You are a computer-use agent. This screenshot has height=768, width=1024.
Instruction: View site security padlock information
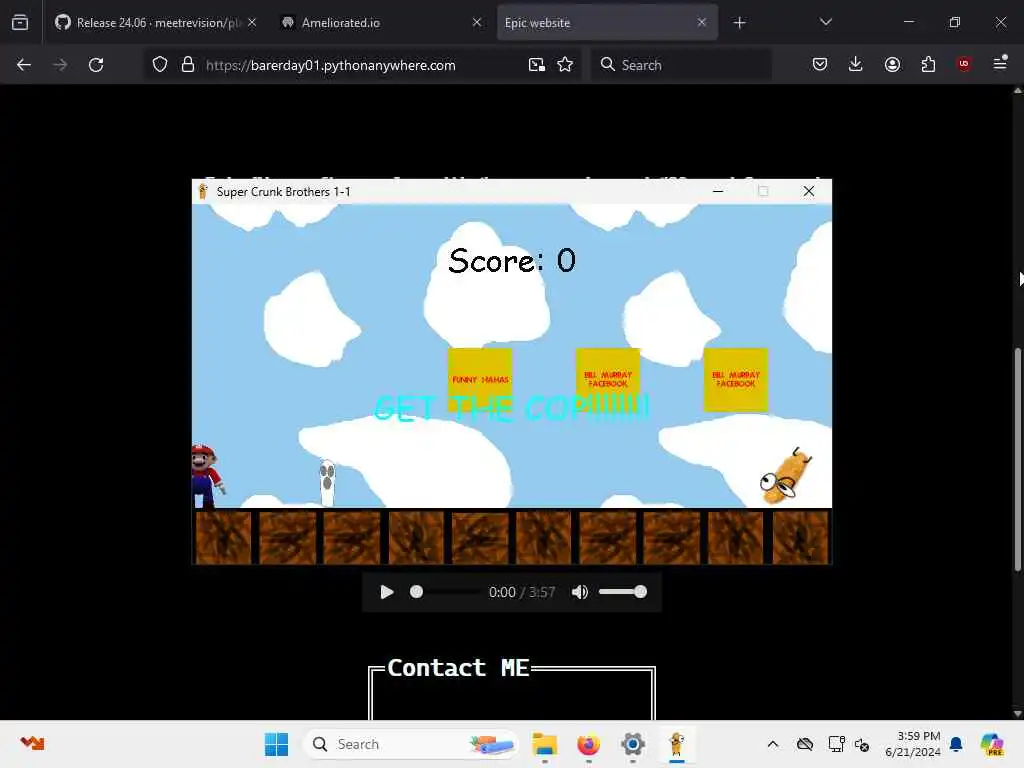[x=188, y=65]
